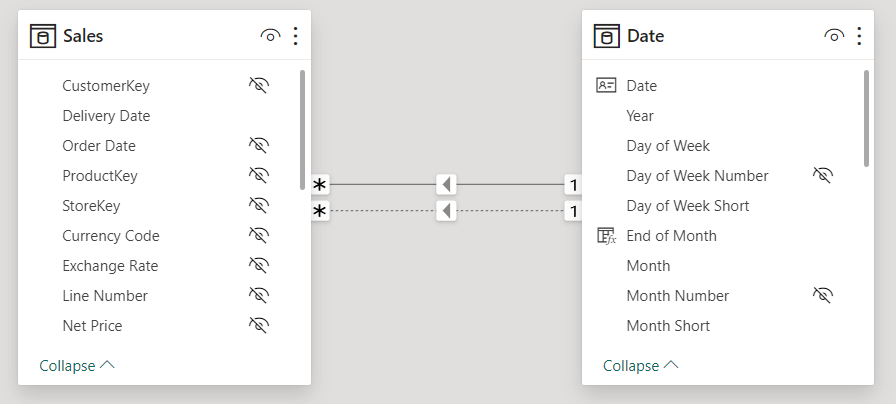The image size is (896, 404).
Task: Click the Date table storage icon
Action: 607,36
